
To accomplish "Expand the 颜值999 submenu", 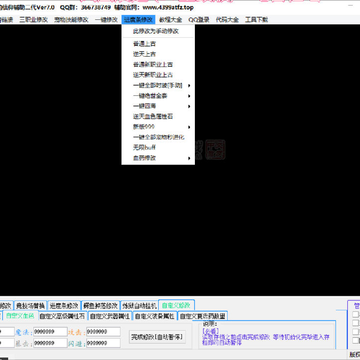I will 158,127.
